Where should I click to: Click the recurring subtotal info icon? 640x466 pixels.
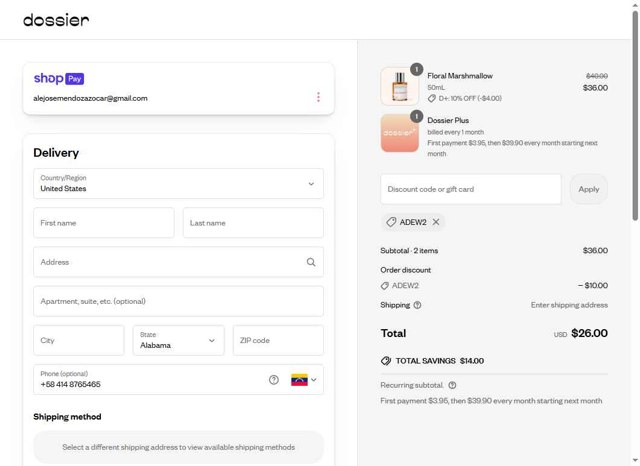coord(452,385)
